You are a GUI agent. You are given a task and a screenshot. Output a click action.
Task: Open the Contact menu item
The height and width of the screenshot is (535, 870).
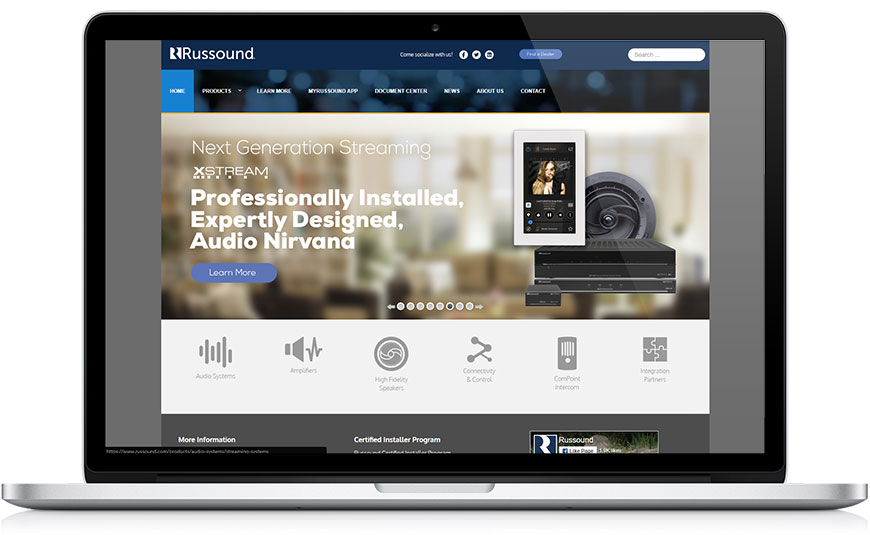click(x=533, y=91)
